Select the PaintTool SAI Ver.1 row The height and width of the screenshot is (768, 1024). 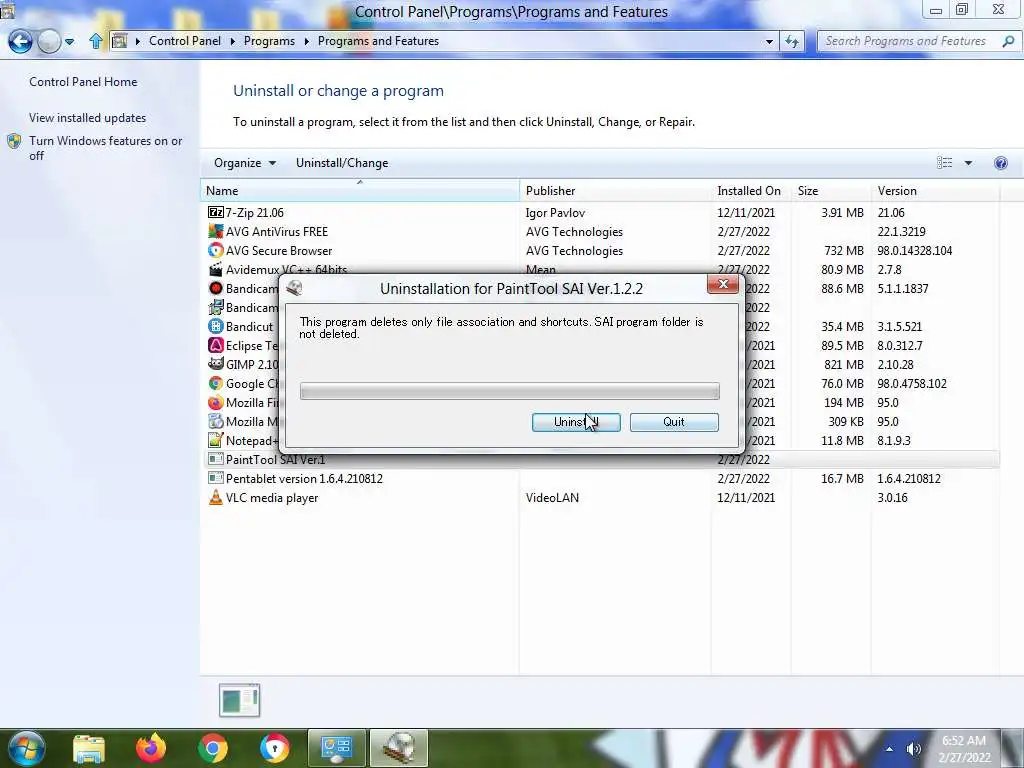coord(600,459)
